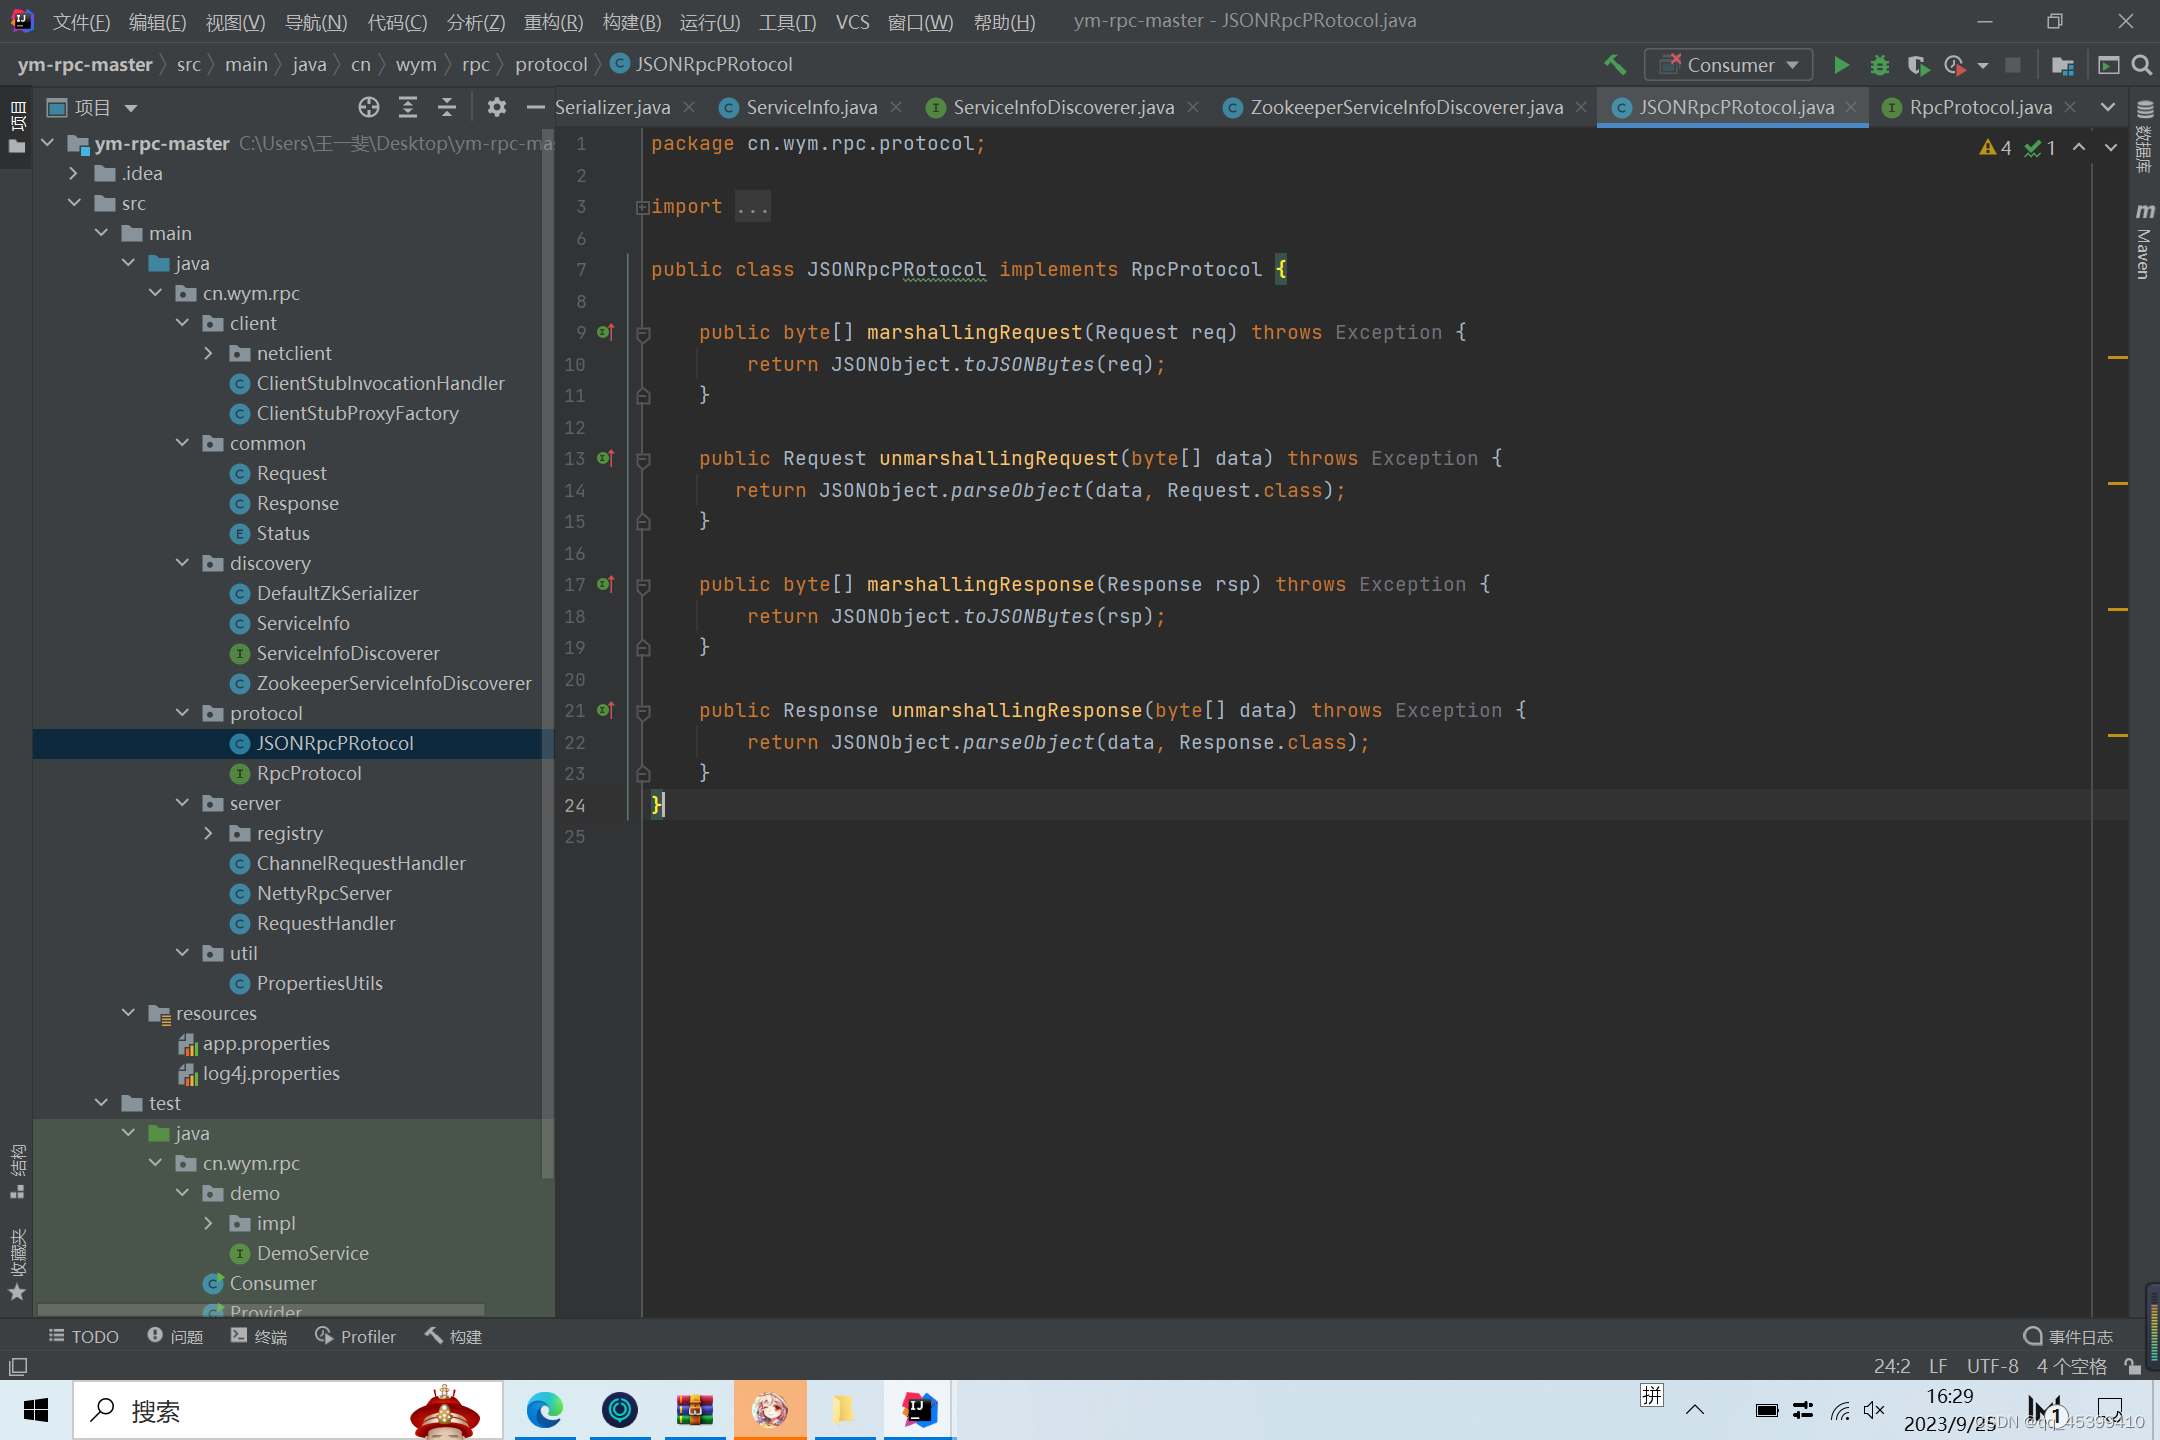The height and width of the screenshot is (1440, 2160).
Task: Open project panel settings gear
Action: tap(496, 107)
